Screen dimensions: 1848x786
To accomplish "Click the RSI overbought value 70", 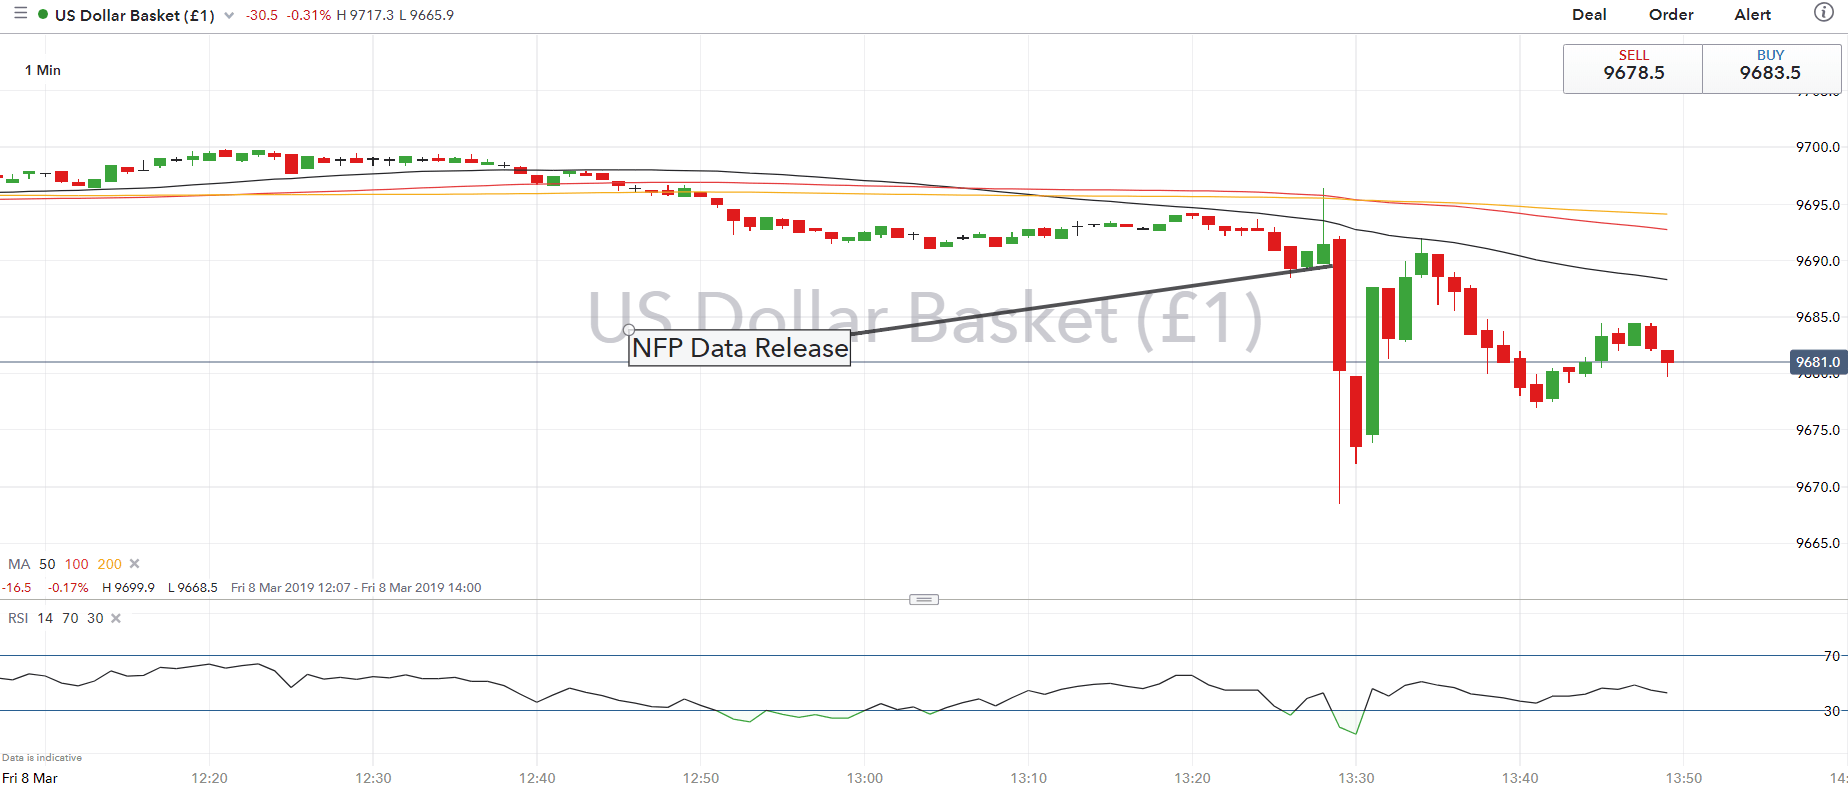I will pos(70,618).
